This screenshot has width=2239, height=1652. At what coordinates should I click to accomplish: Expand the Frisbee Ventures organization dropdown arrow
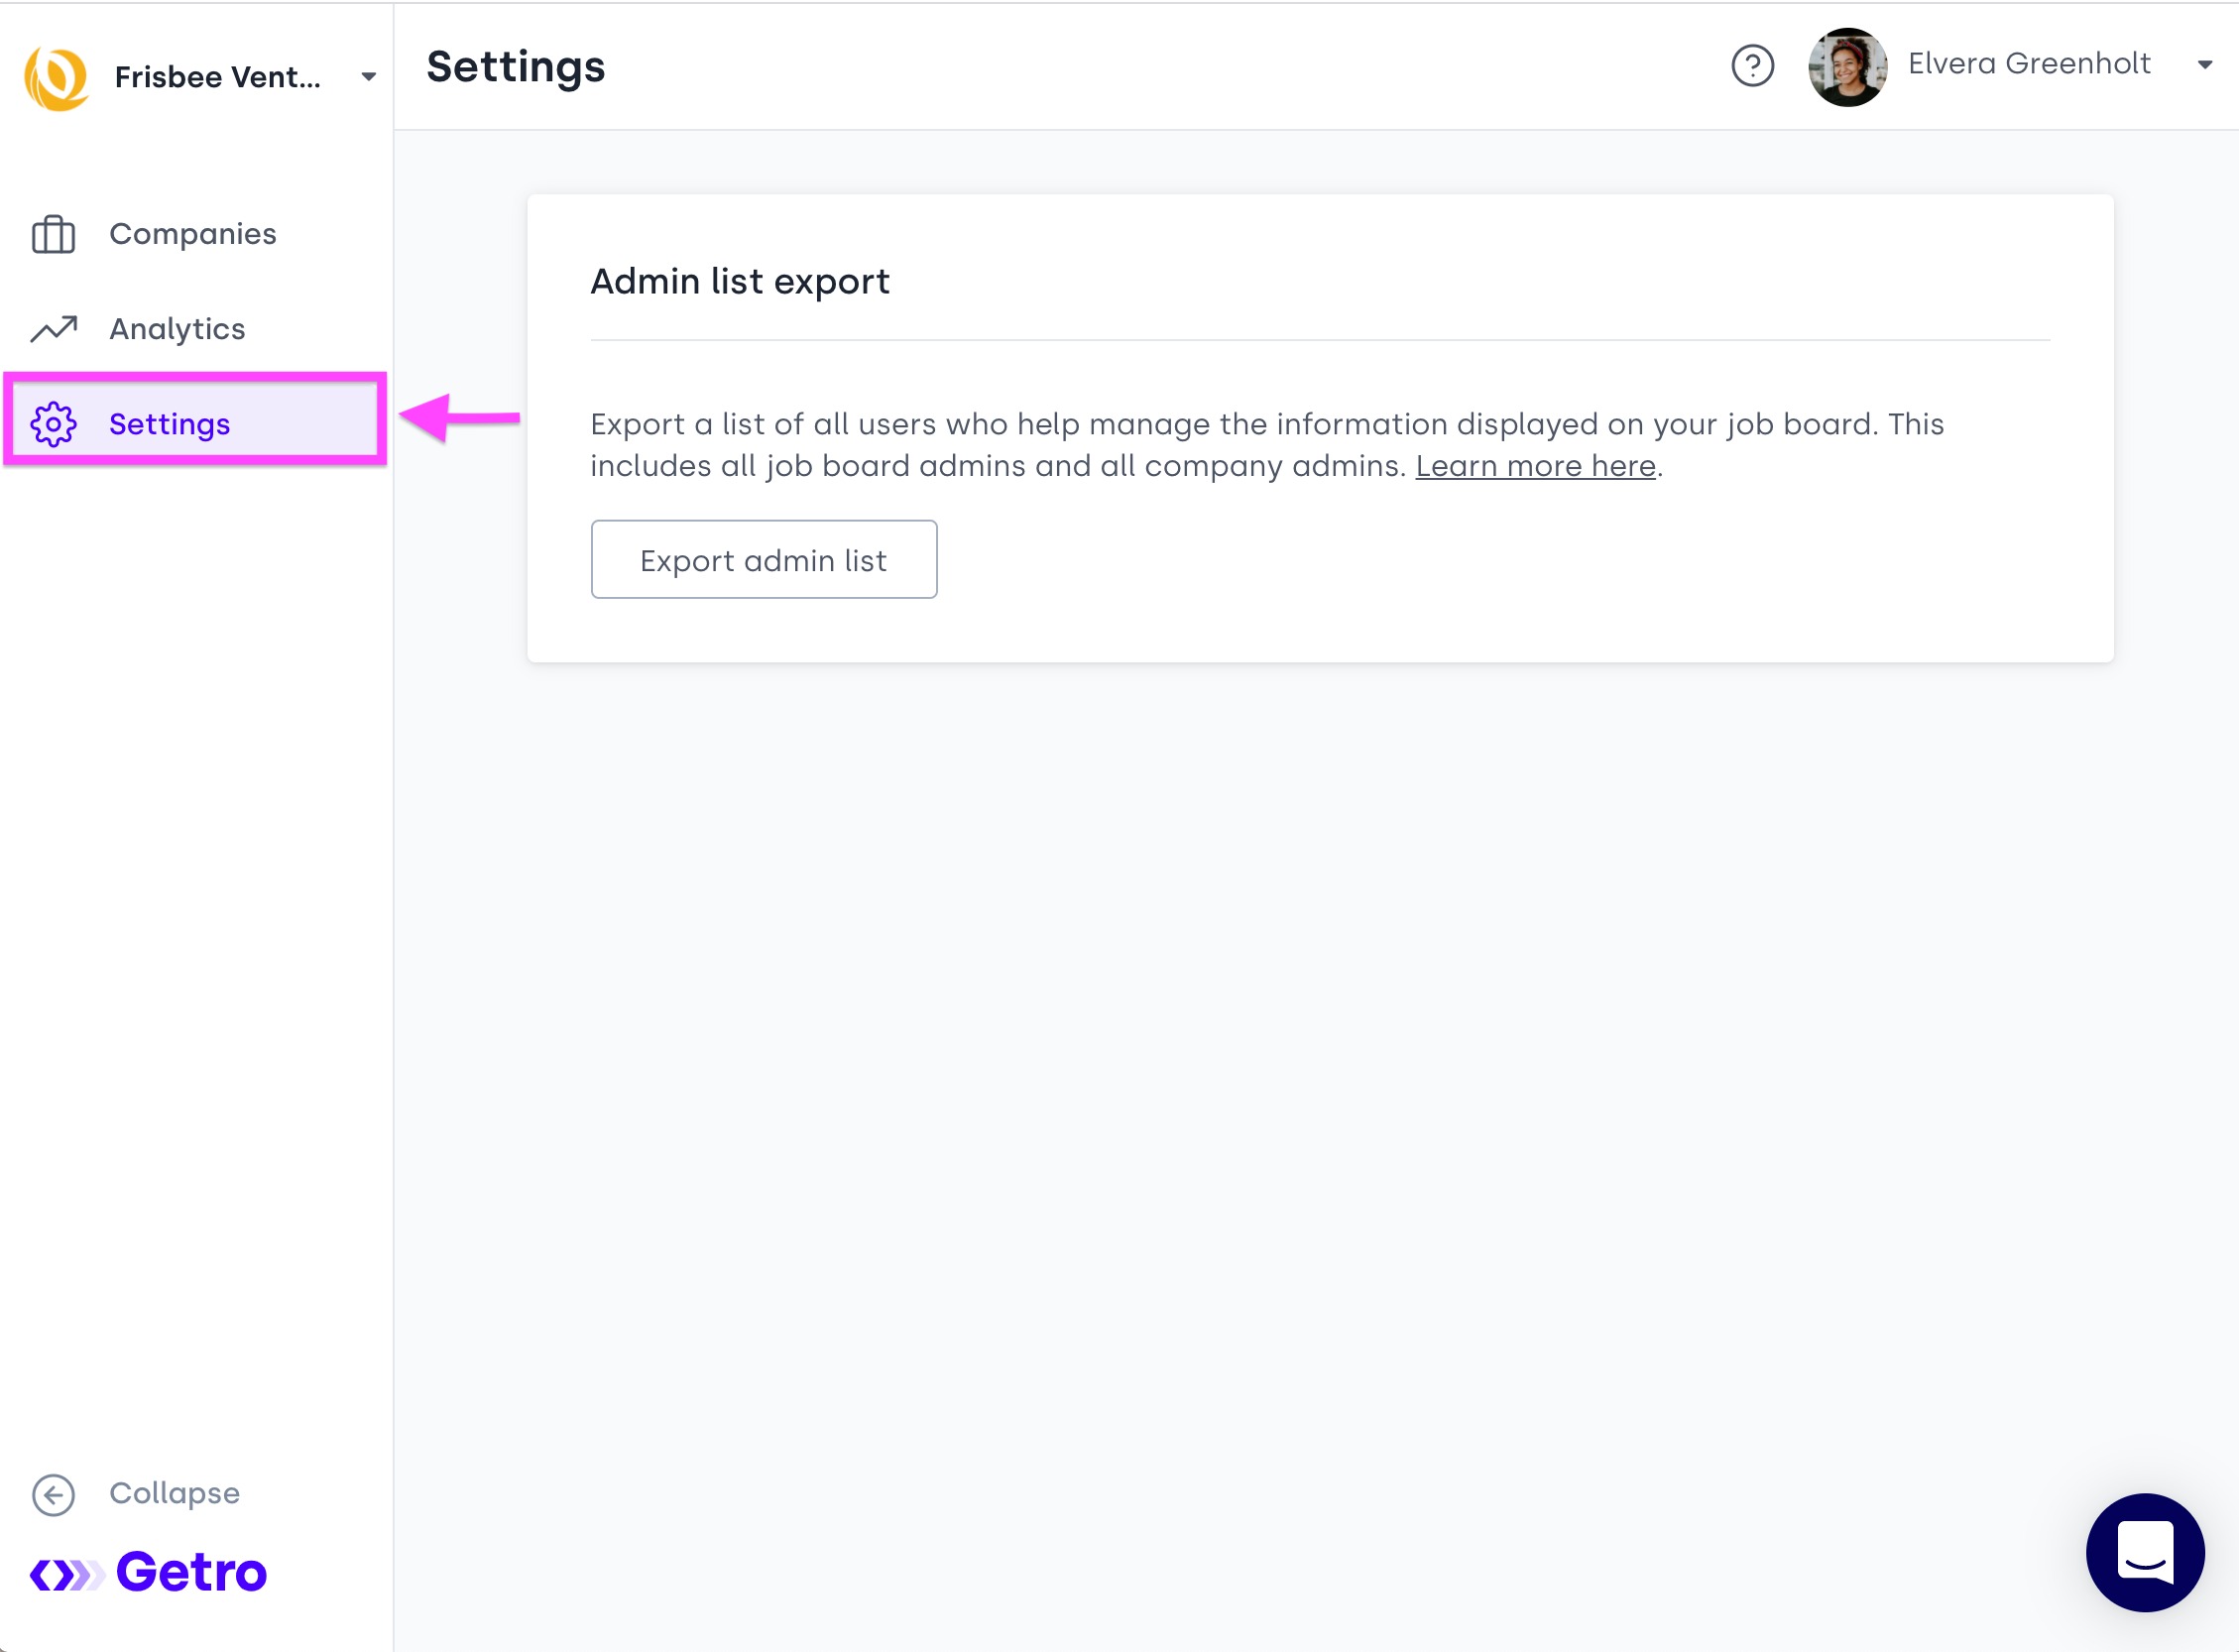coord(368,77)
